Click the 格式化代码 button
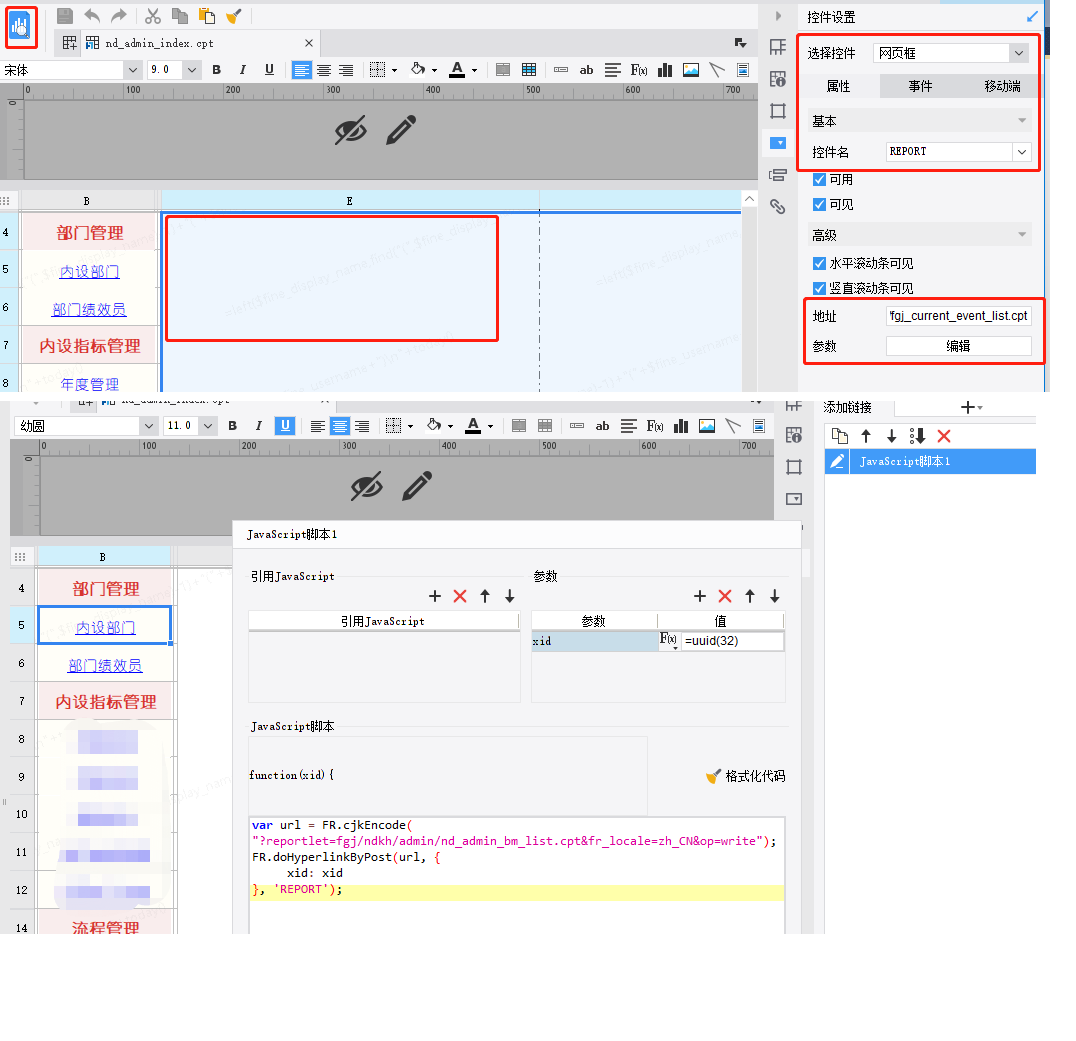This screenshot has width=1076, height=1041. (x=745, y=776)
